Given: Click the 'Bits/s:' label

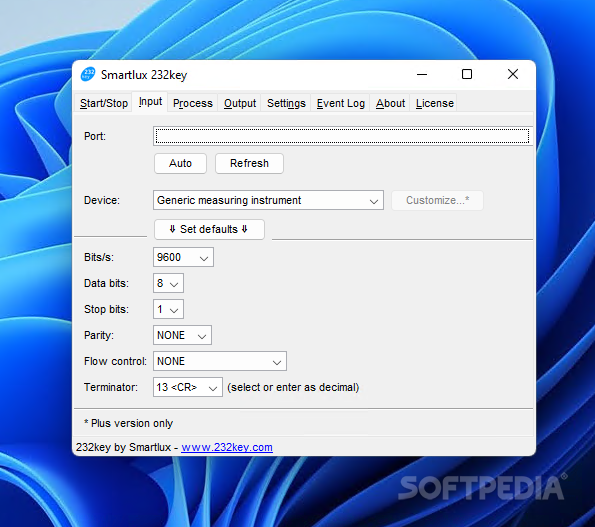Looking at the screenshot, I should point(99,258).
